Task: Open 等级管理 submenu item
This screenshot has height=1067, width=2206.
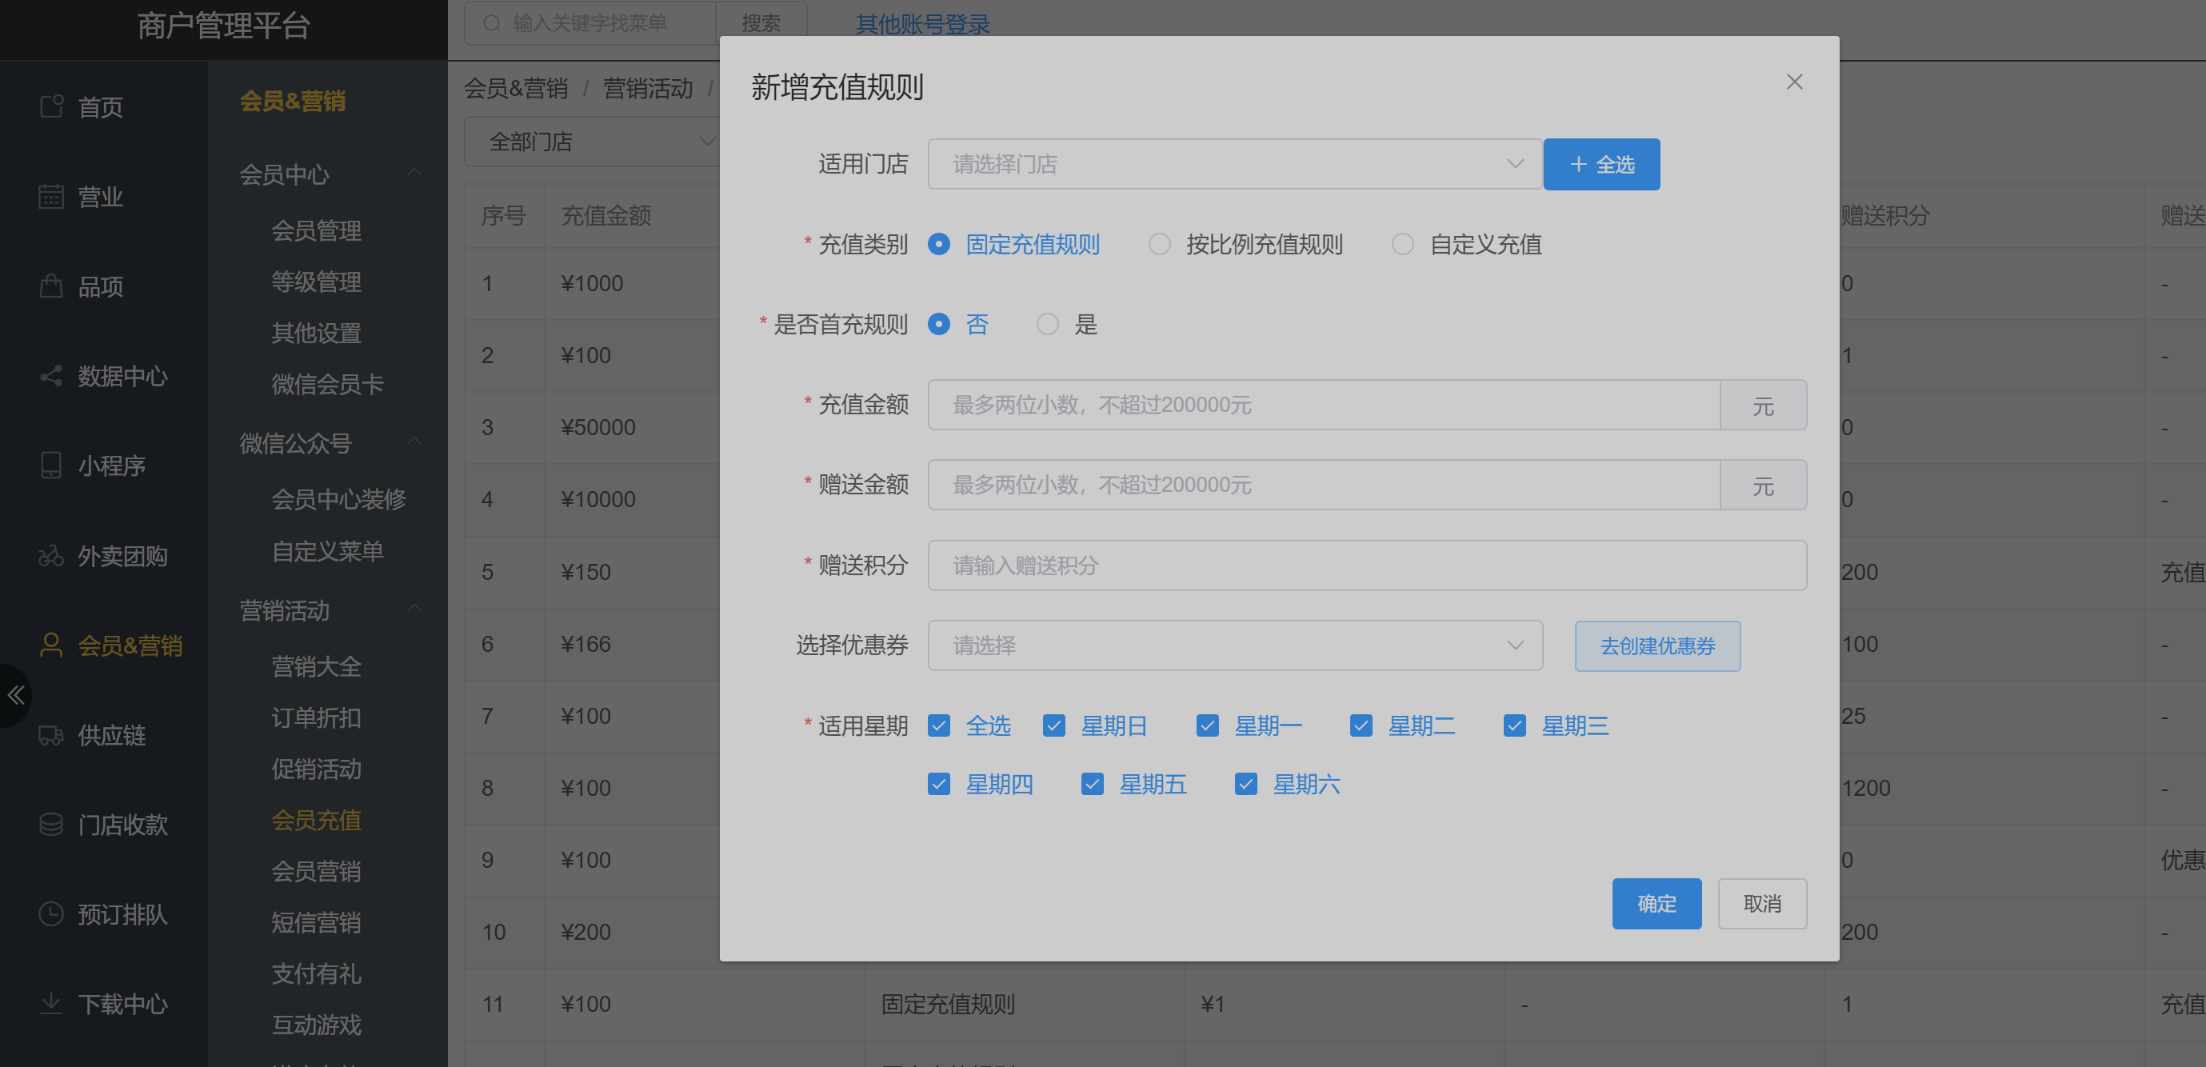Action: (317, 282)
